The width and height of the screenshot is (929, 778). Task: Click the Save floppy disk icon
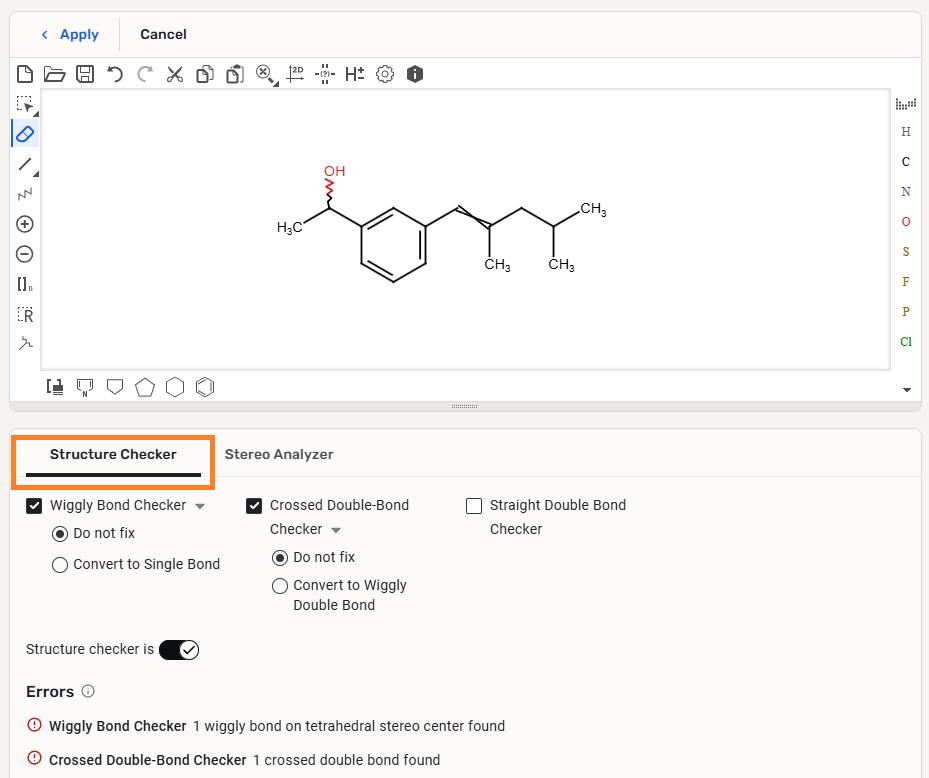coord(85,74)
